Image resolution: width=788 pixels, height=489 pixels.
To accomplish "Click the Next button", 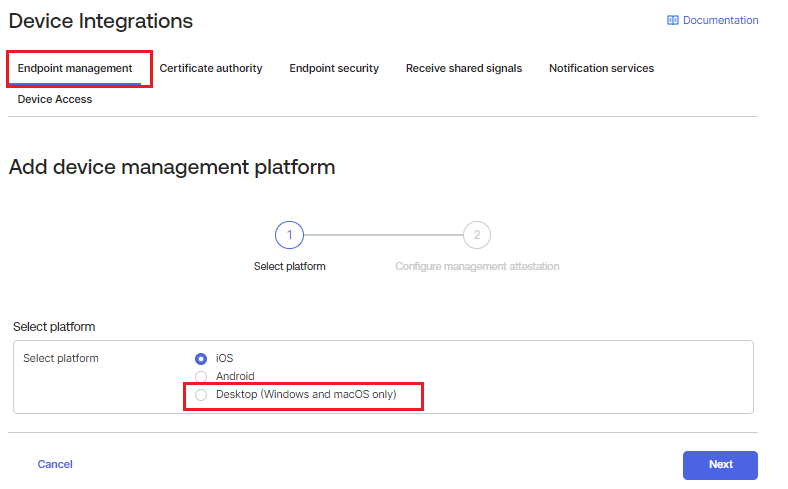I will point(720,465).
